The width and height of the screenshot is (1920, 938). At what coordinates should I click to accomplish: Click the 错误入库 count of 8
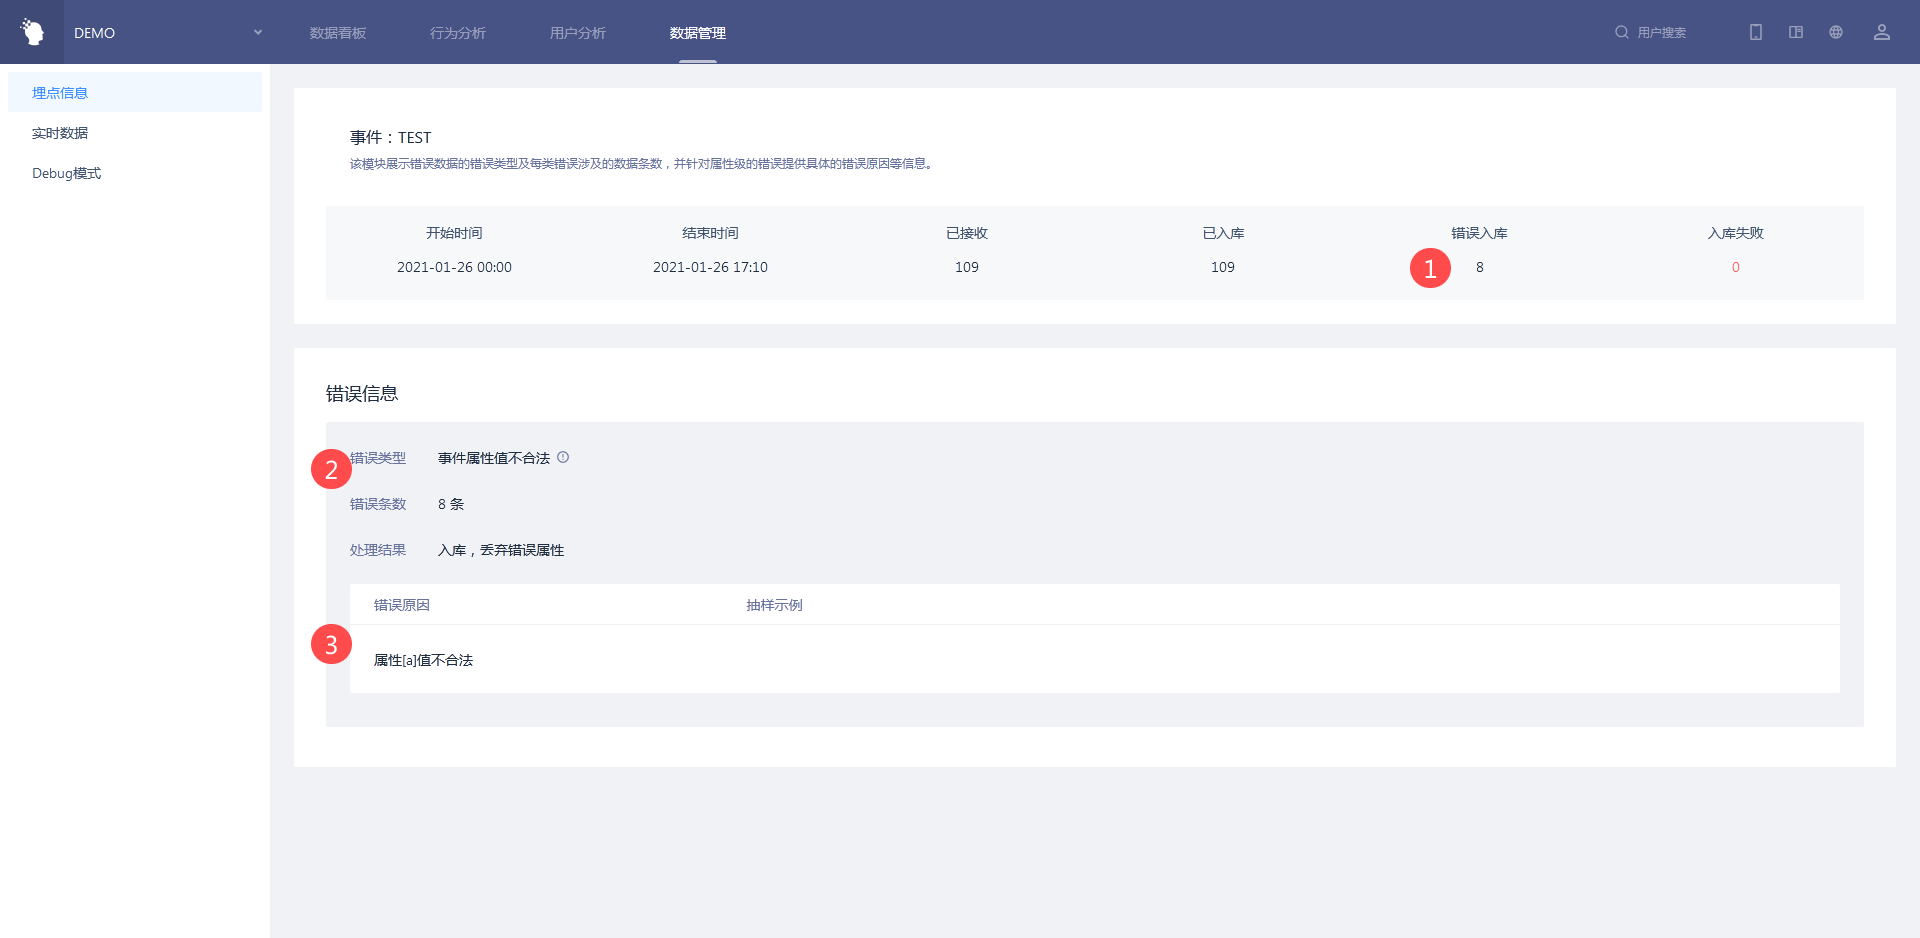tap(1480, 267)
